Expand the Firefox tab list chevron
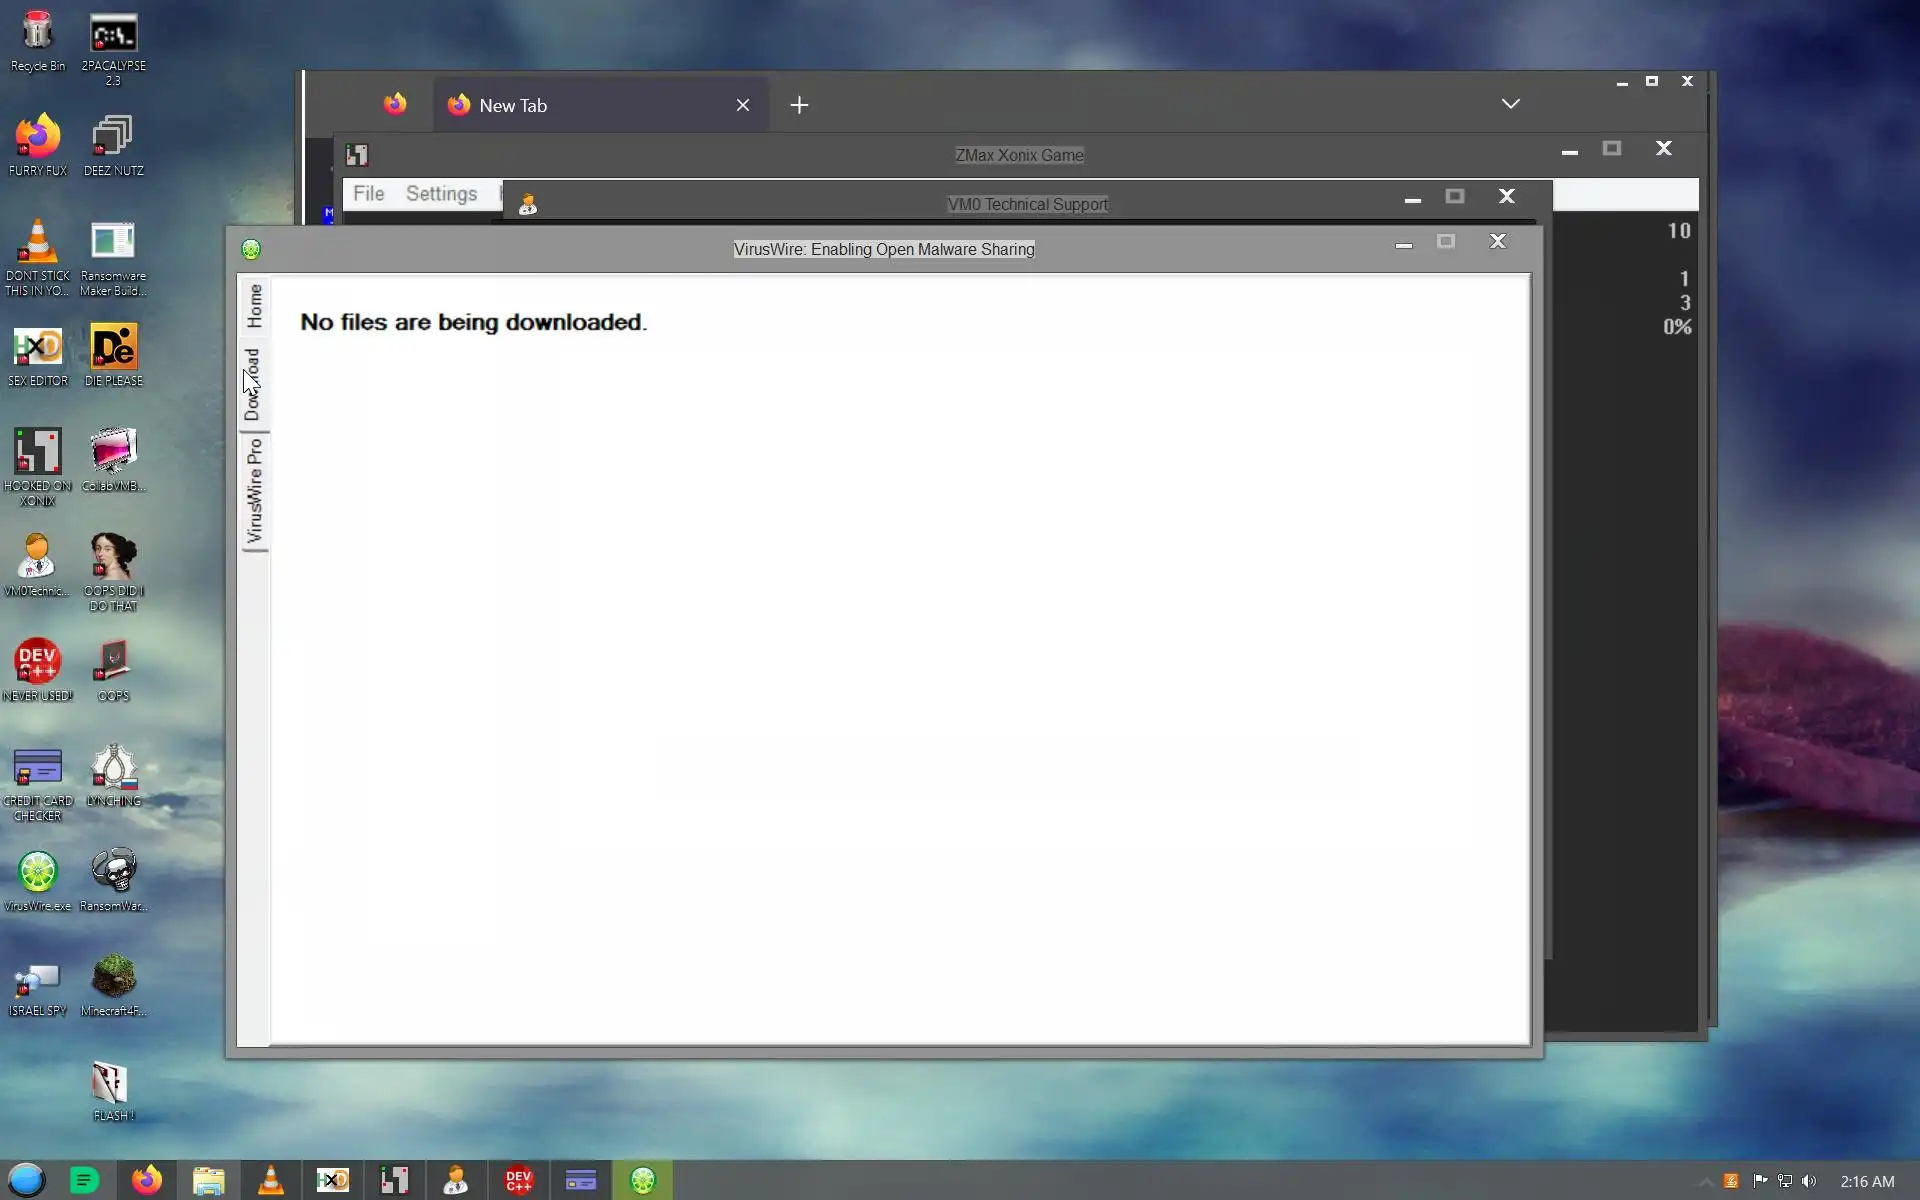1920x1200 pixels. 1510,104
